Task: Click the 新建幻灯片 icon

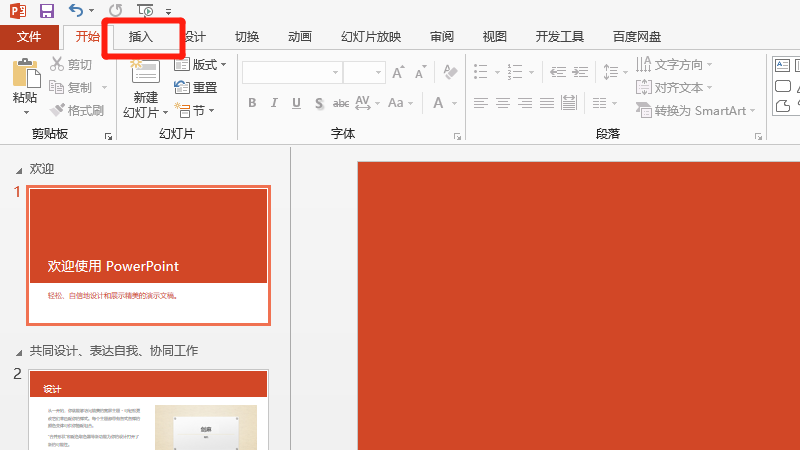Action: coord(145,71)
